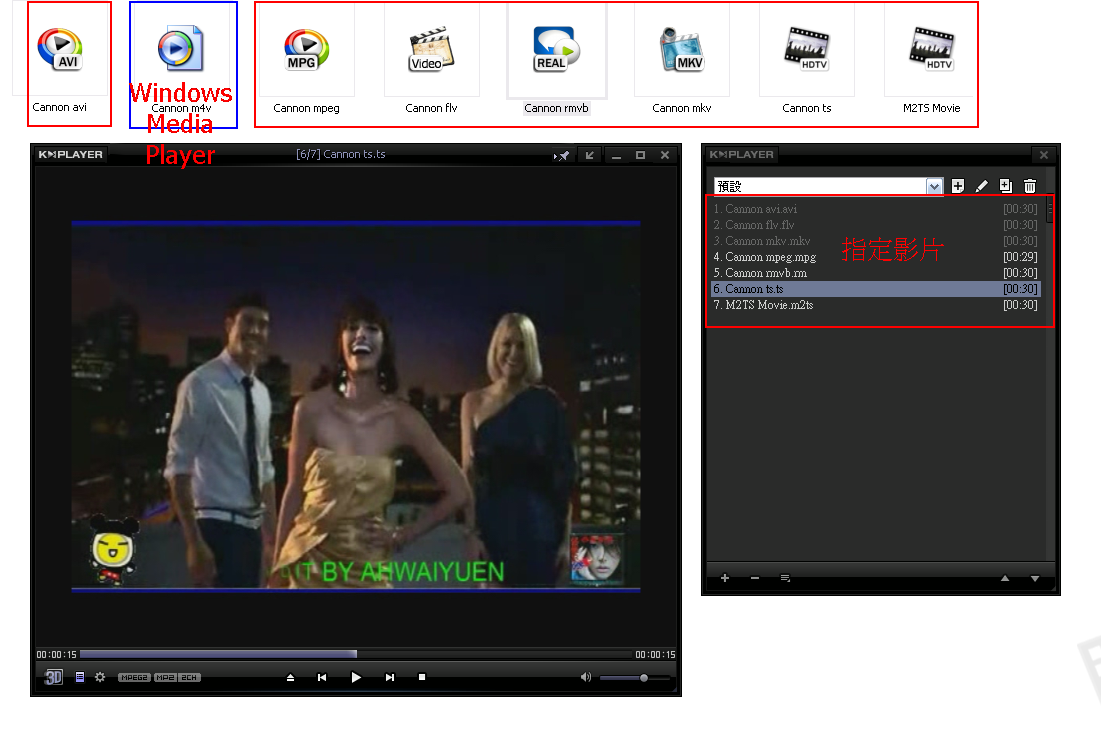
Task: Select playlist item 3. Cannon mkv.mkv
Action: click(876, 241)
